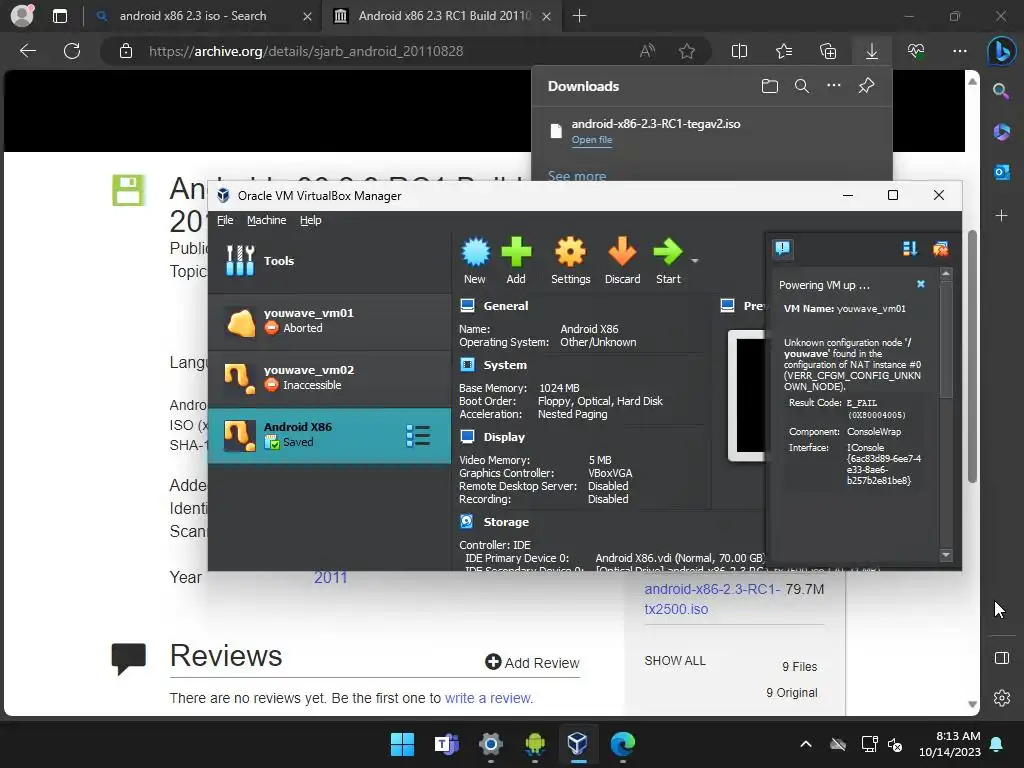Open VirtualBox from taskbar
Image resolution: width=1024 pixels, height=768 pixels.
tap(577, 744)
